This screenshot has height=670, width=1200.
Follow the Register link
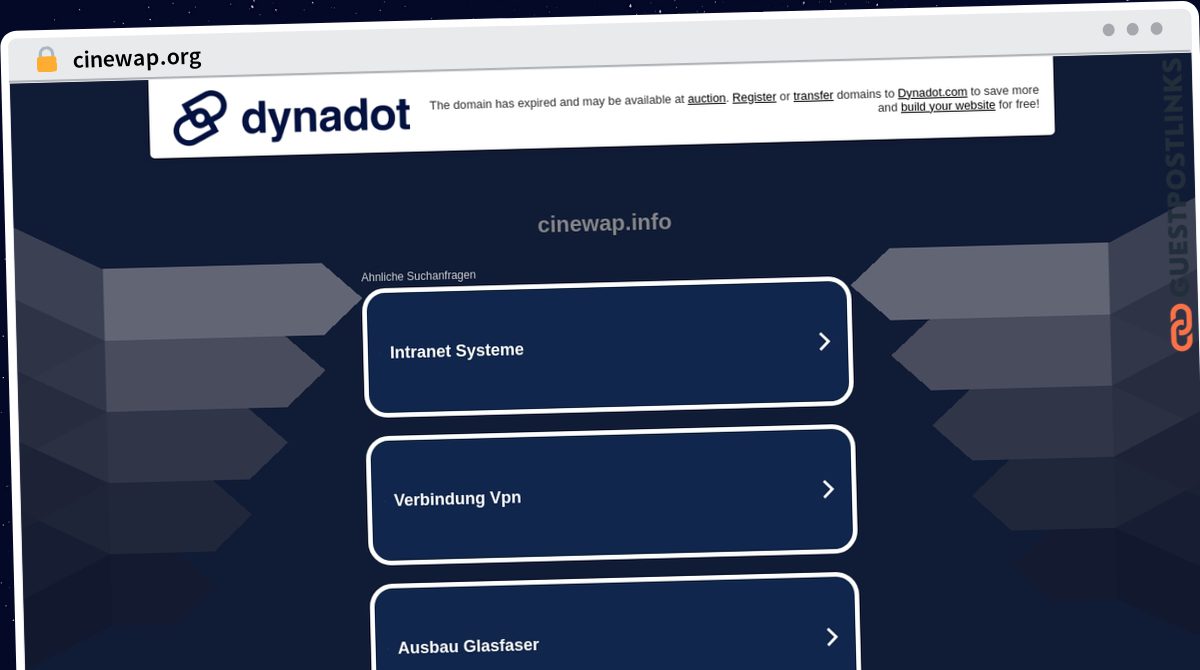pyautogui.click(x=754, y=97)
